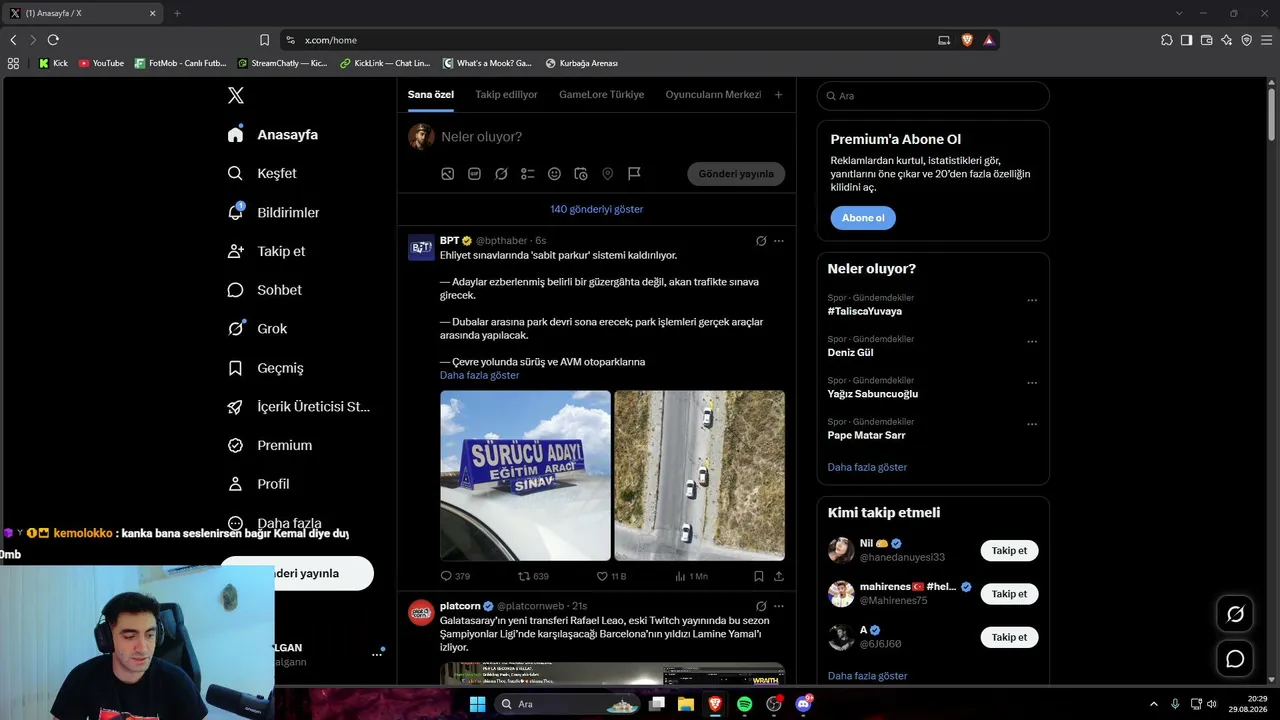The image size is (1280, 720).
Task: Open more options on BPT post
Action: pyautogui.click(x=779, y=241)
